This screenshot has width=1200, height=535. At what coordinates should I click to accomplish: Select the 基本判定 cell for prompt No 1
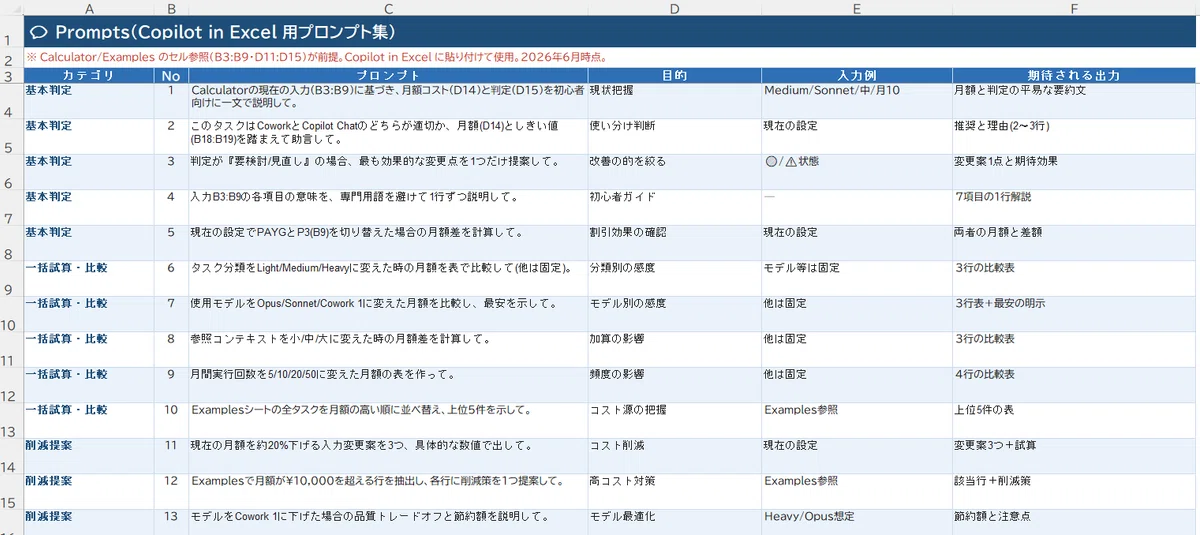[90, 101]
